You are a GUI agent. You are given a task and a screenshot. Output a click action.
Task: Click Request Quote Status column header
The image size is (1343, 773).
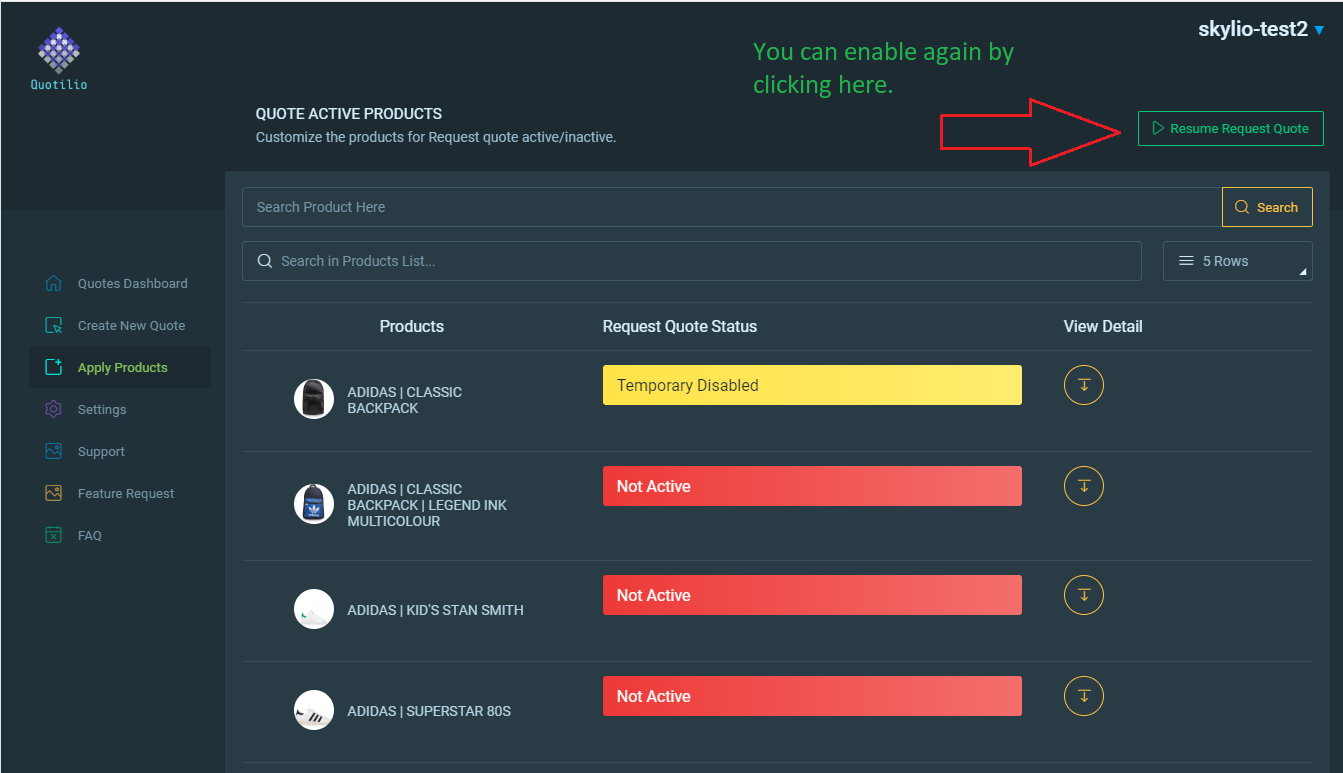pyautogui.click(x=680, y=326)
